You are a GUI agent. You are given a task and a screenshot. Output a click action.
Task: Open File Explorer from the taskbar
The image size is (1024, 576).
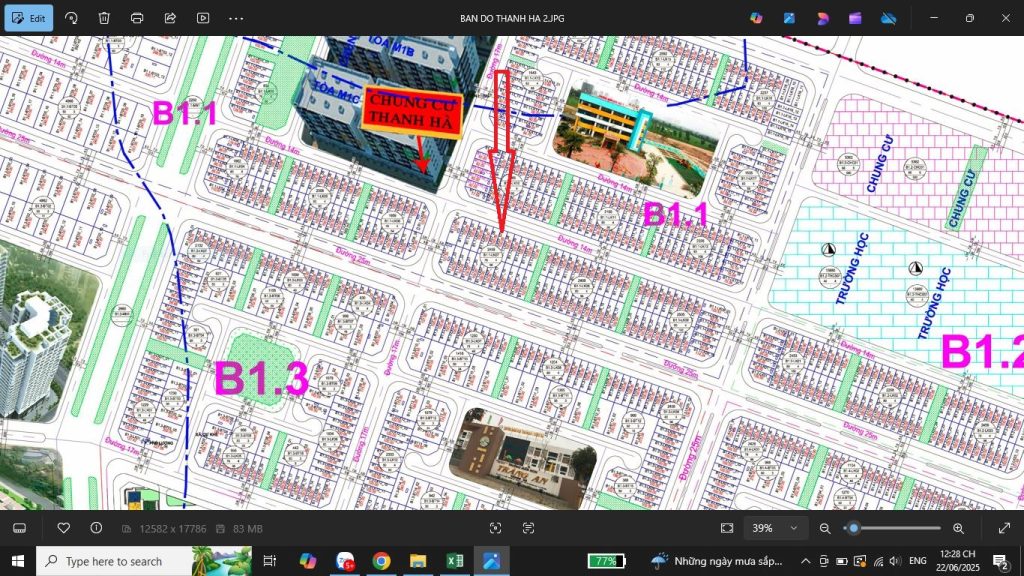tap(418, 561)
